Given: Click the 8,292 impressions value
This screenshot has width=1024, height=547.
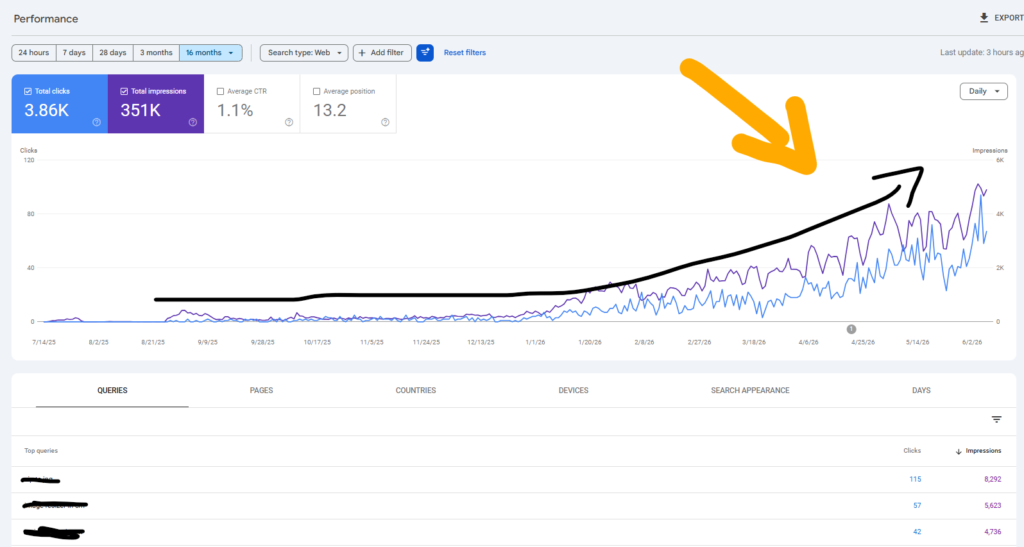Looking at the screenshot, I should [993, 479].
